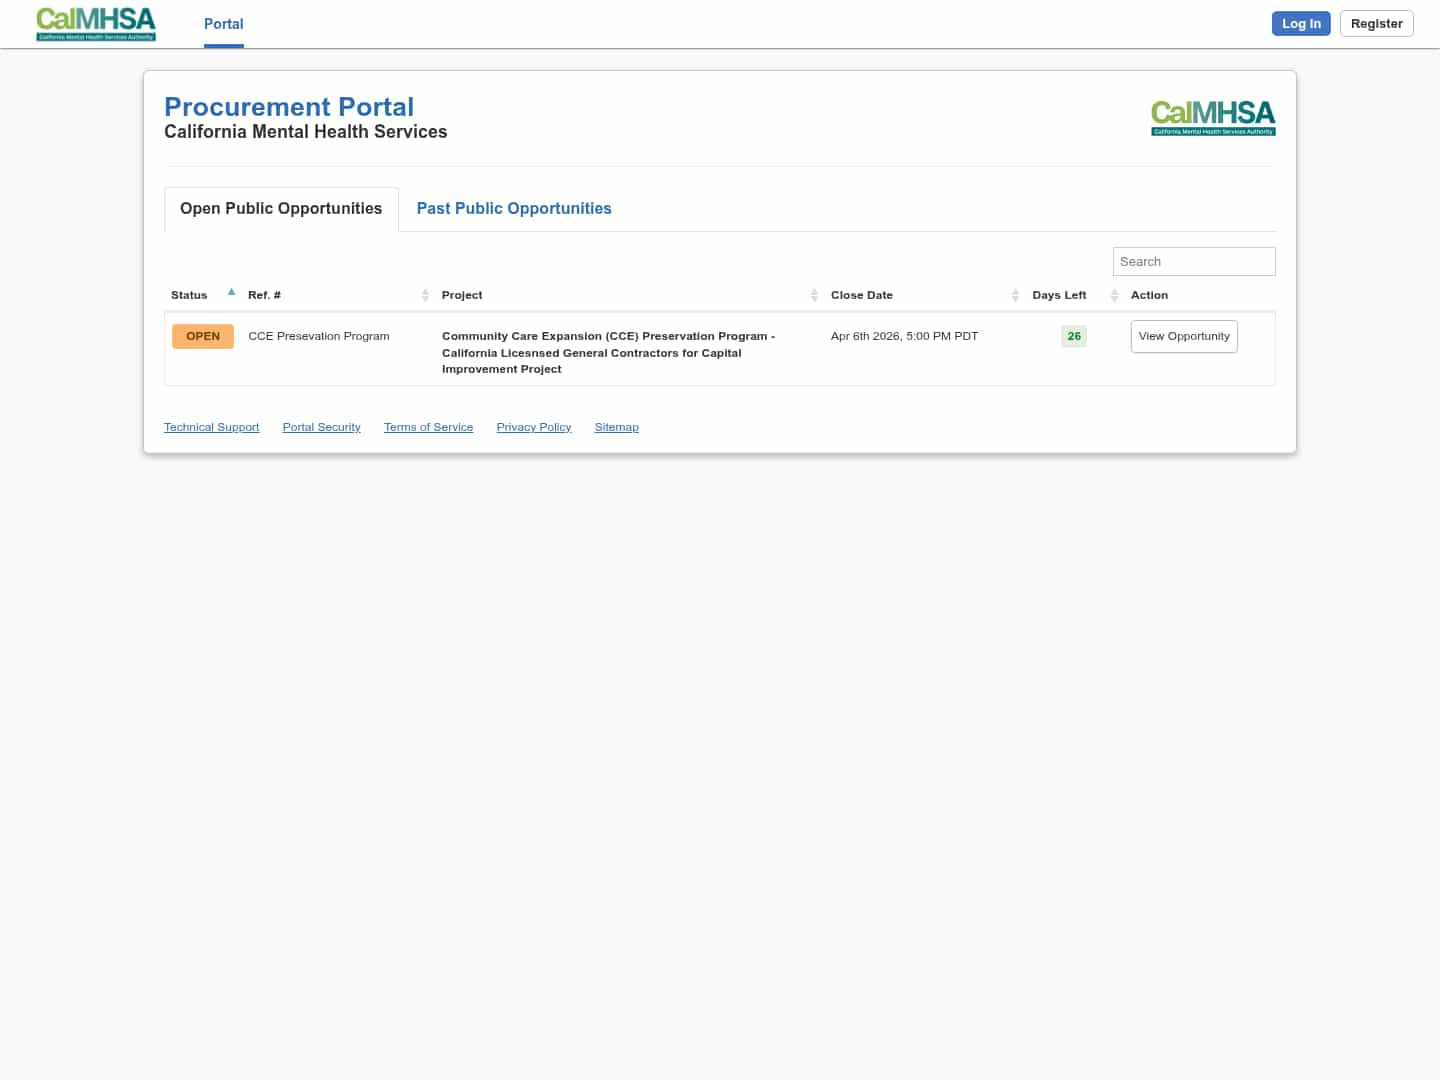Switch to the Past Public Opportunities tab
This screenshot has height=1080, width=1440.
pyautogui.click(x=514, y=208)
